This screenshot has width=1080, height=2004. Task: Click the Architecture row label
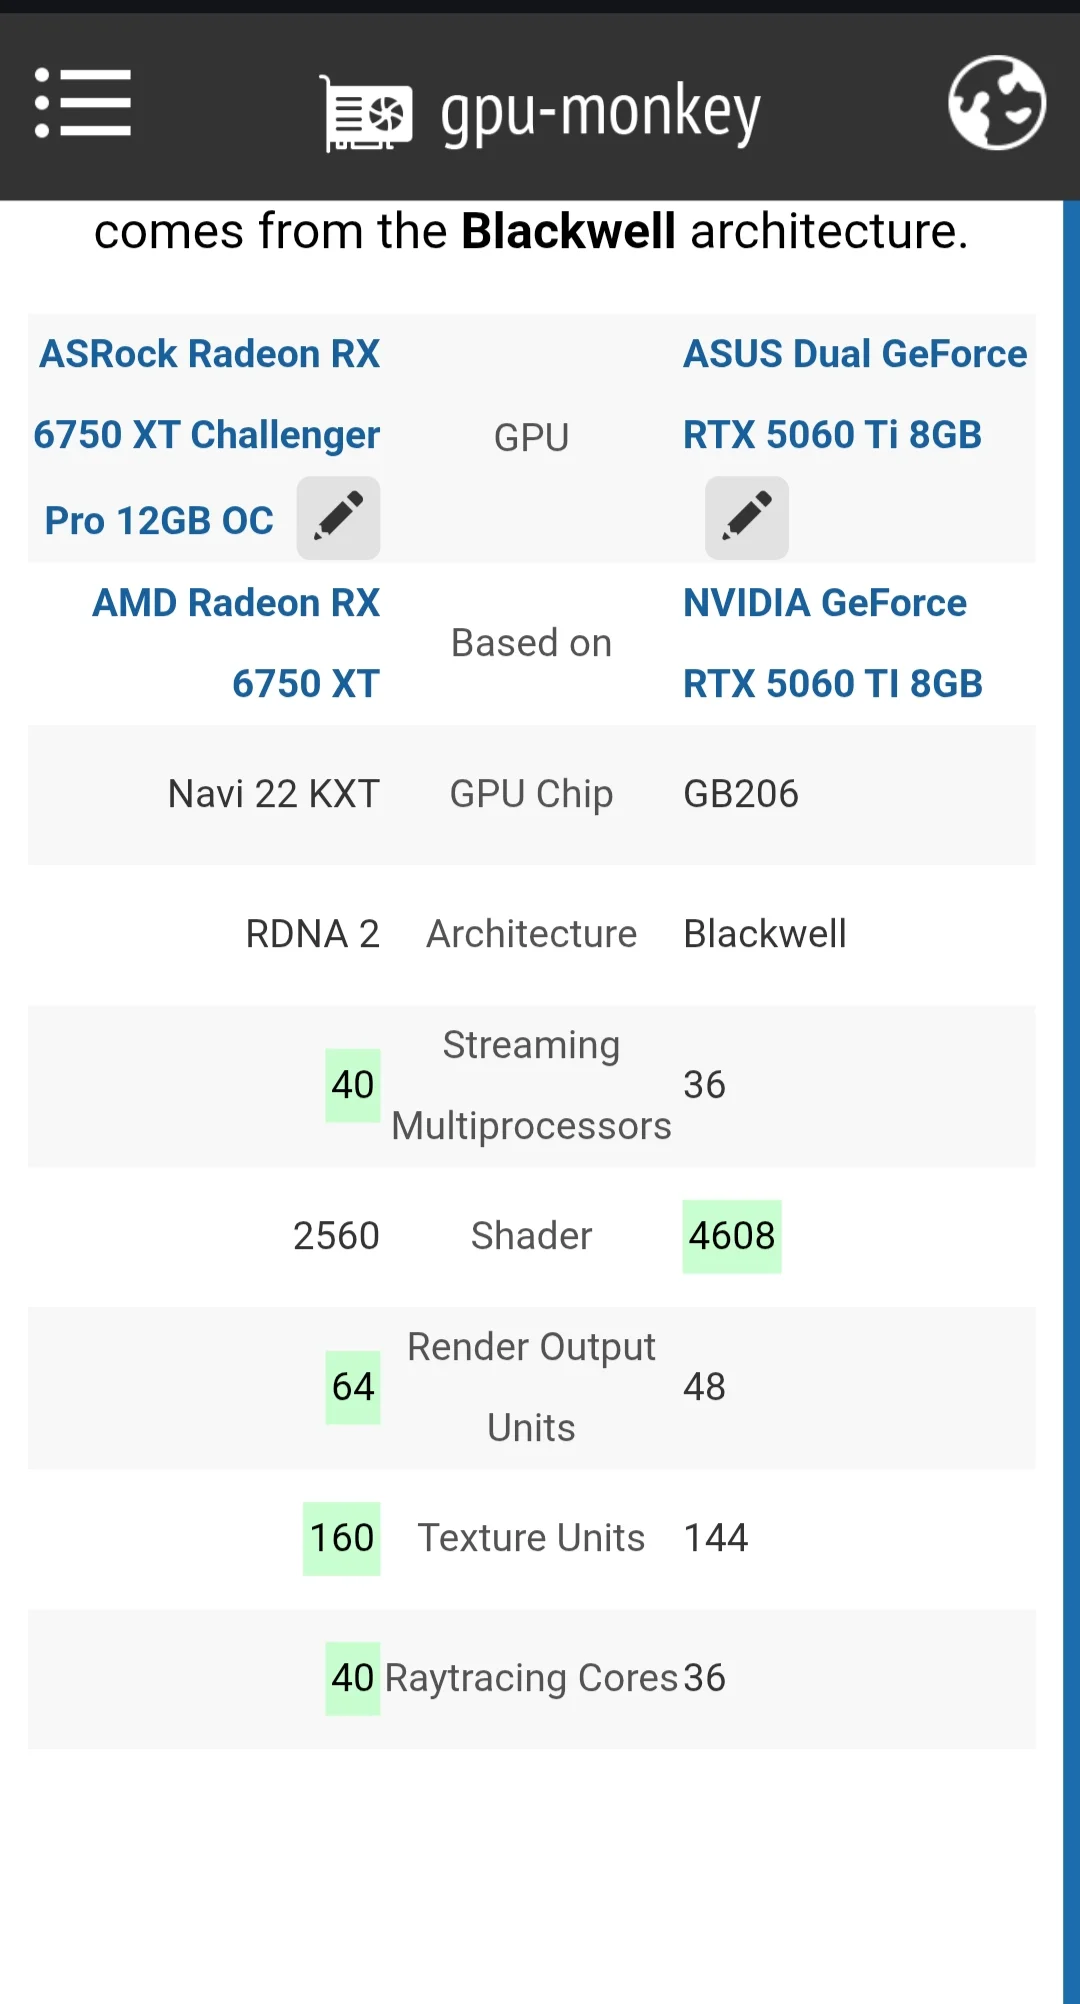click(x=531, y=934)
